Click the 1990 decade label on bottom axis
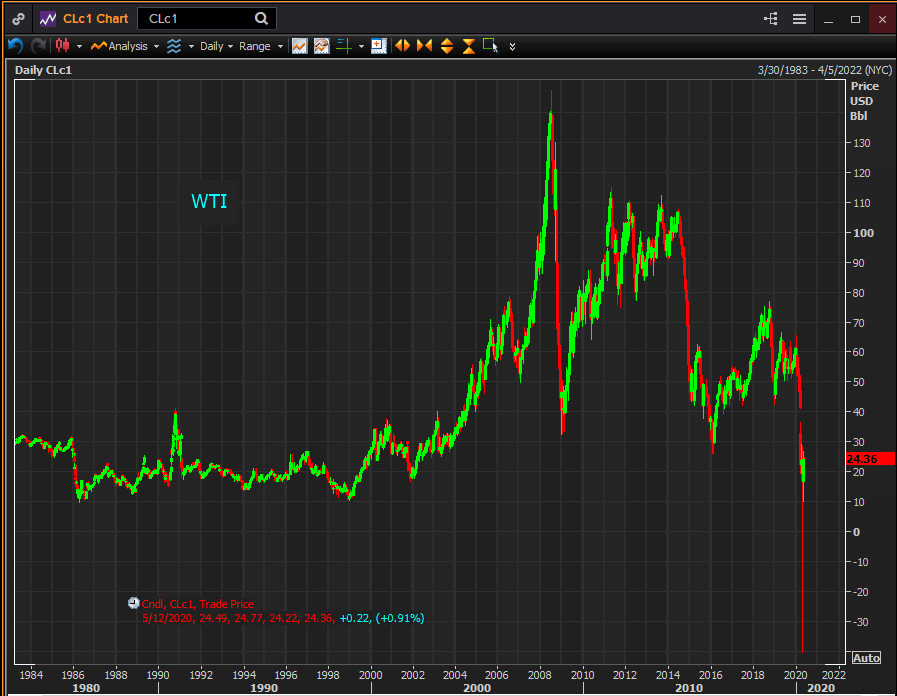 click(x=264, y=688)
